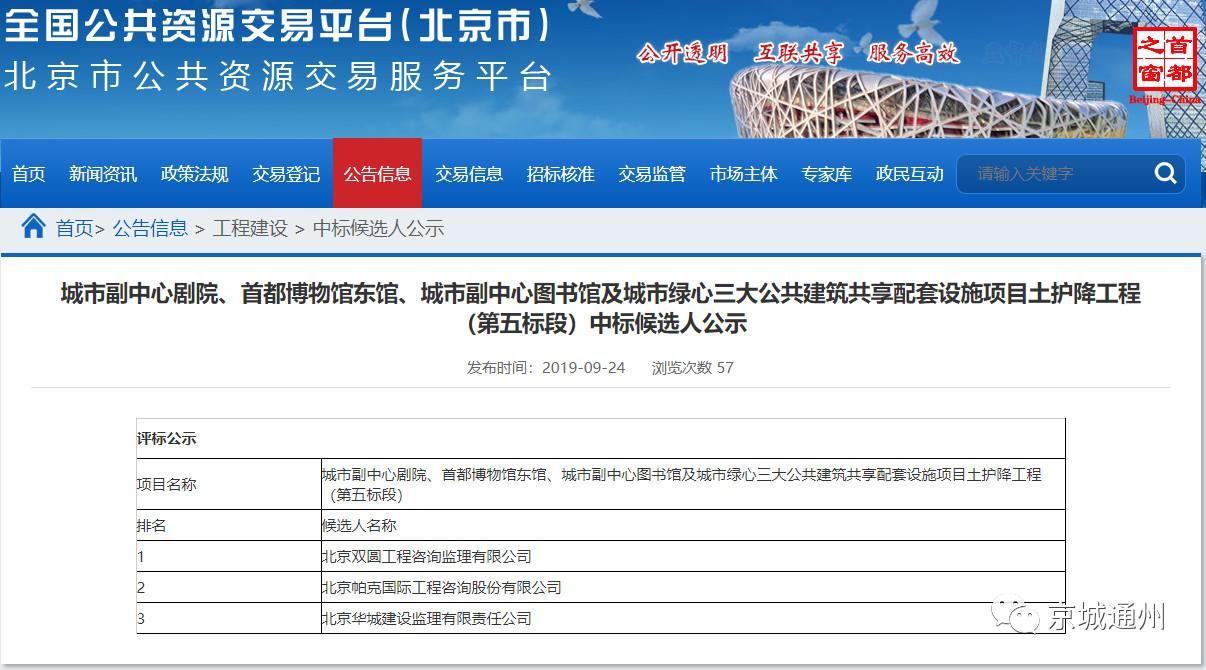Click the home icon in breadcrumb
Viewport: 1206px width, 670px height.
[x=33, y=227]
